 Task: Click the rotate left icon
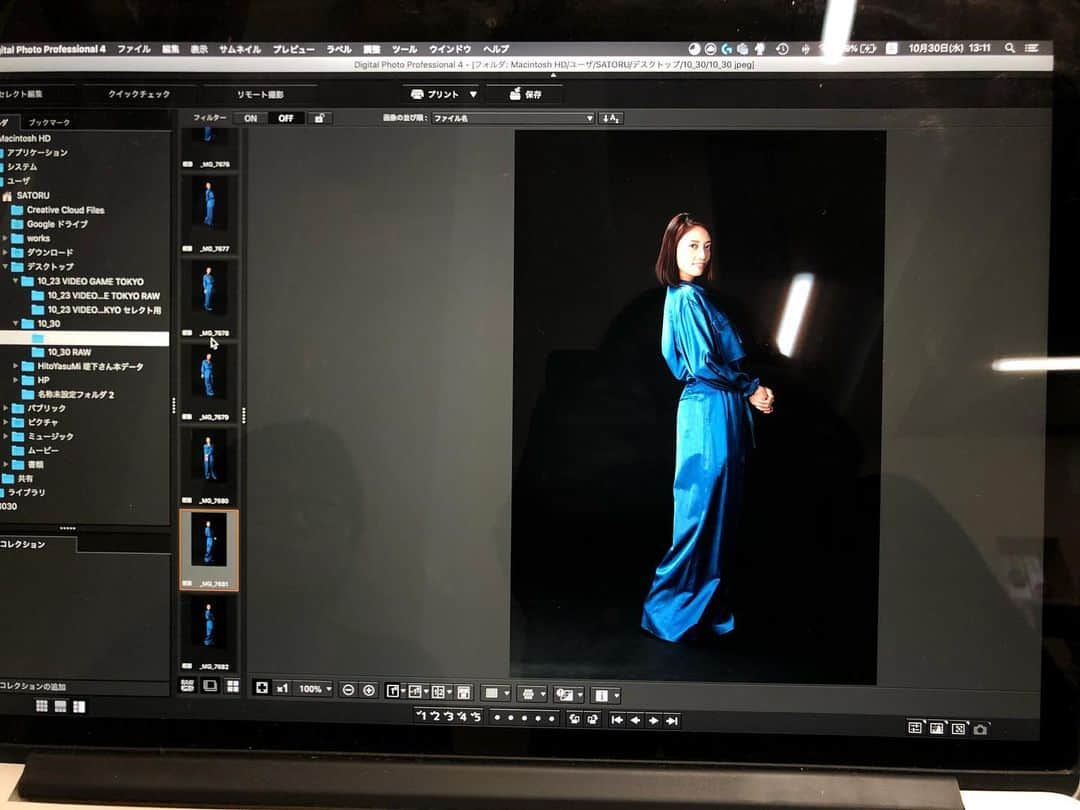point(574,719)
